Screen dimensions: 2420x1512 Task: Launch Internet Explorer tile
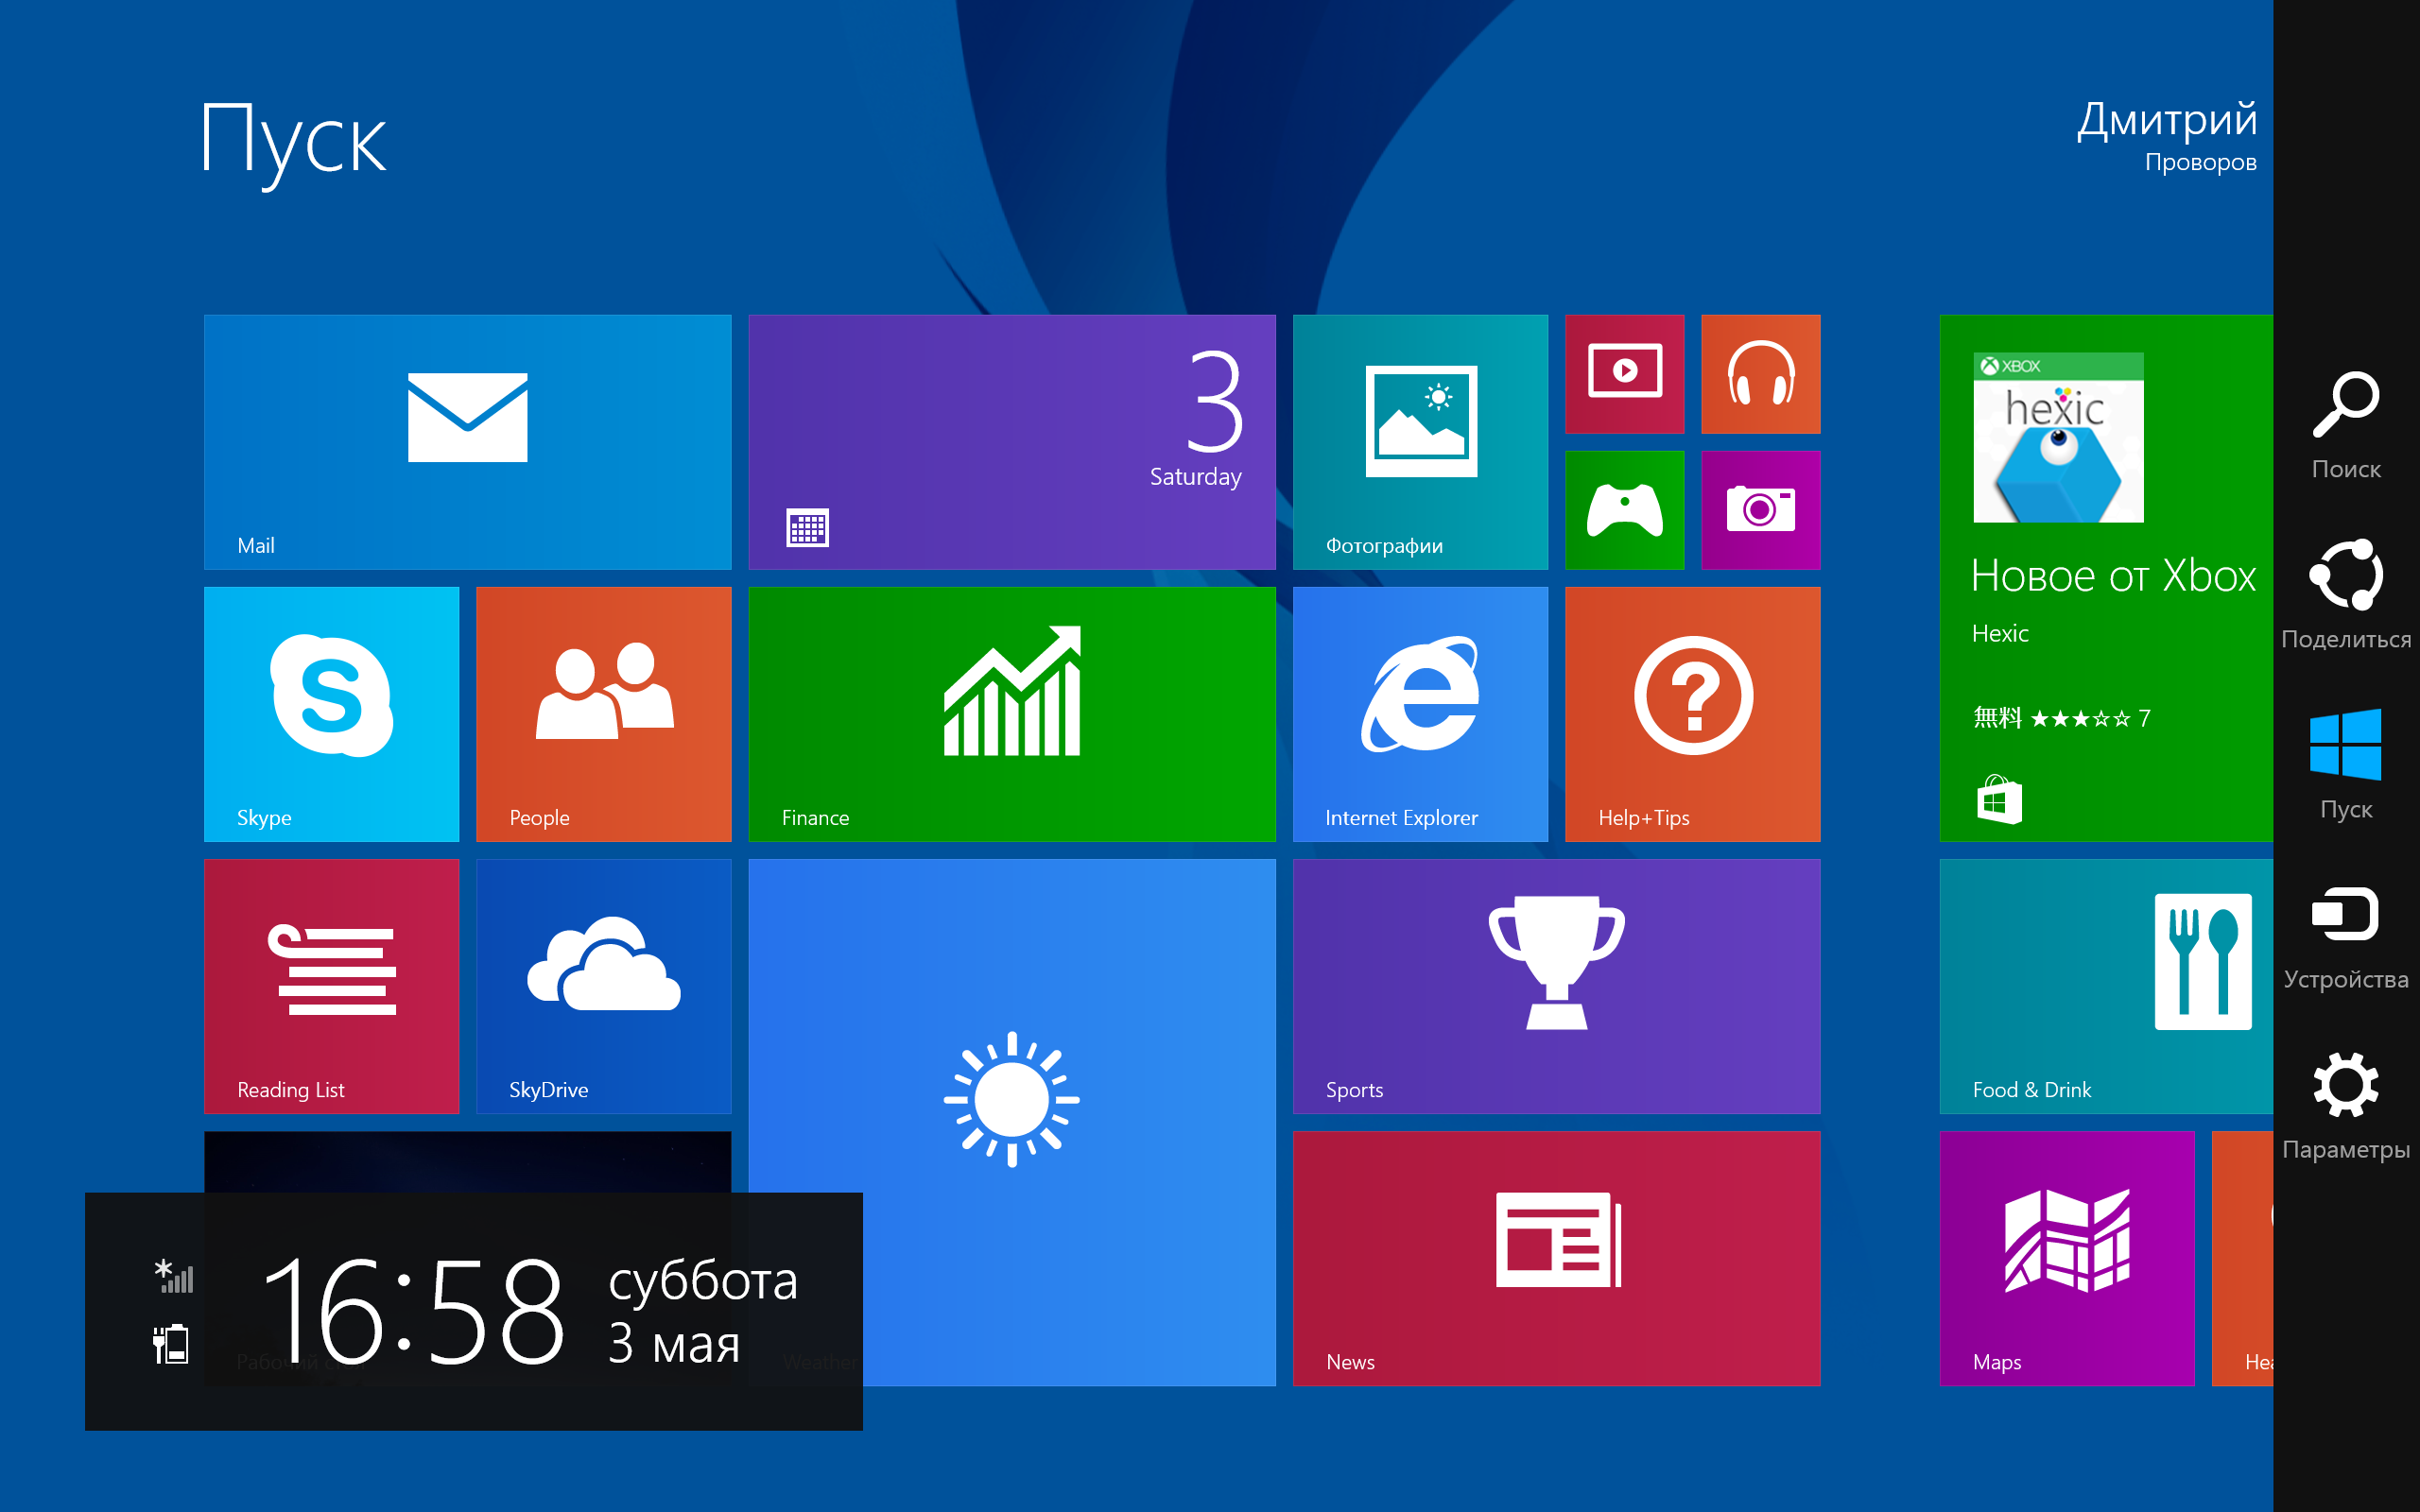pyautogui.click(x=1420, y=714)
